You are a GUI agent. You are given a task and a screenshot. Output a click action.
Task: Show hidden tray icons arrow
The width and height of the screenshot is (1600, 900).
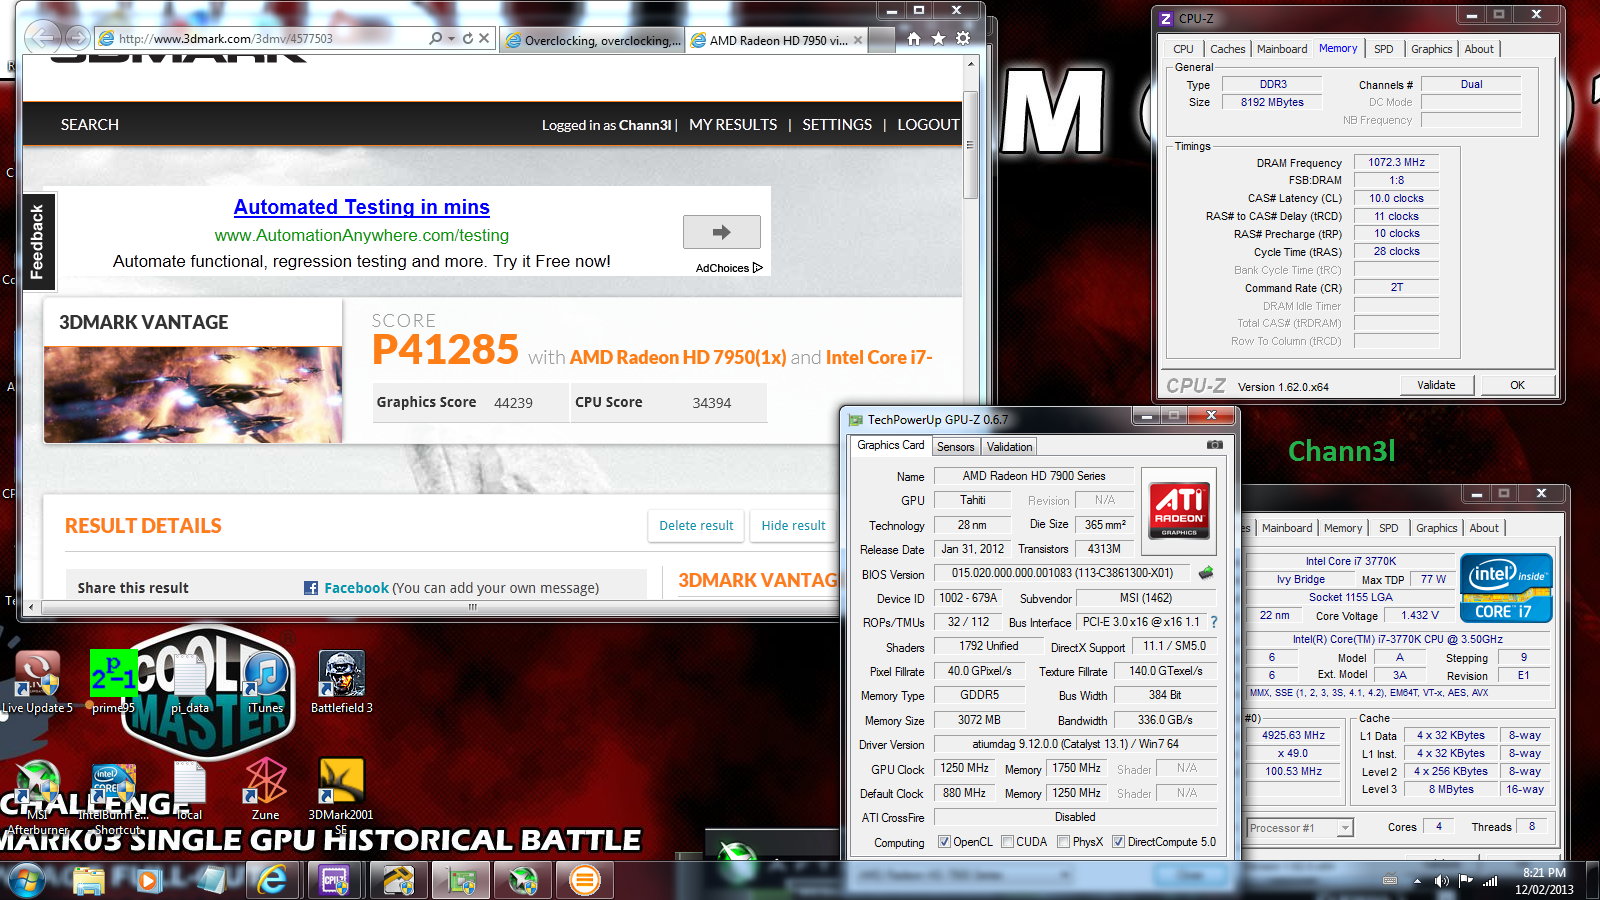point(1417,881)
